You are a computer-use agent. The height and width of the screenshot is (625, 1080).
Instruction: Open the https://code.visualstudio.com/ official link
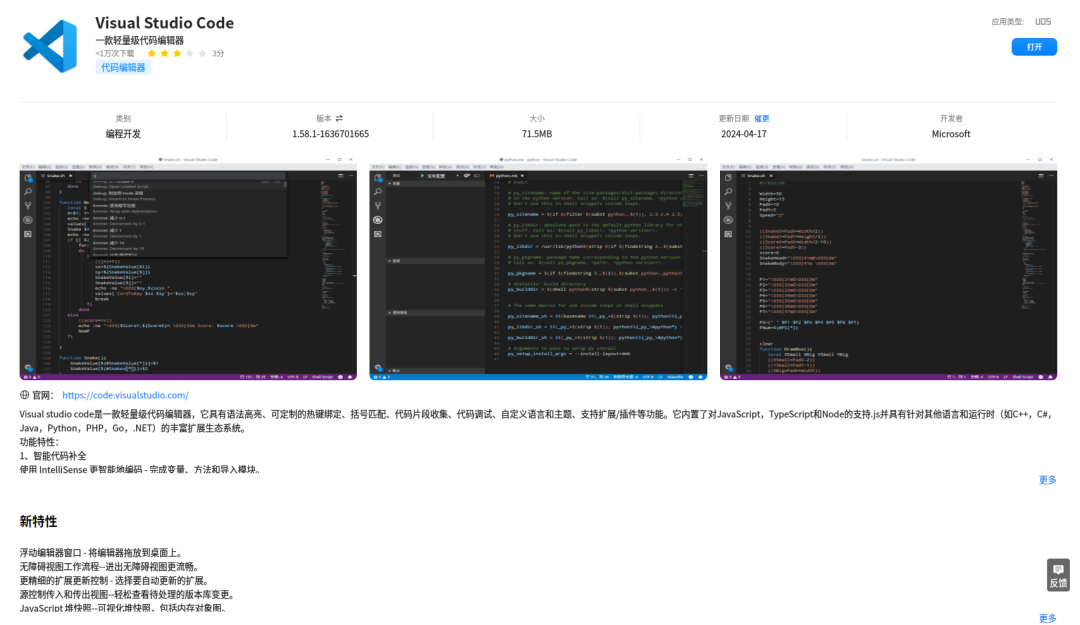tap(125, 395)
